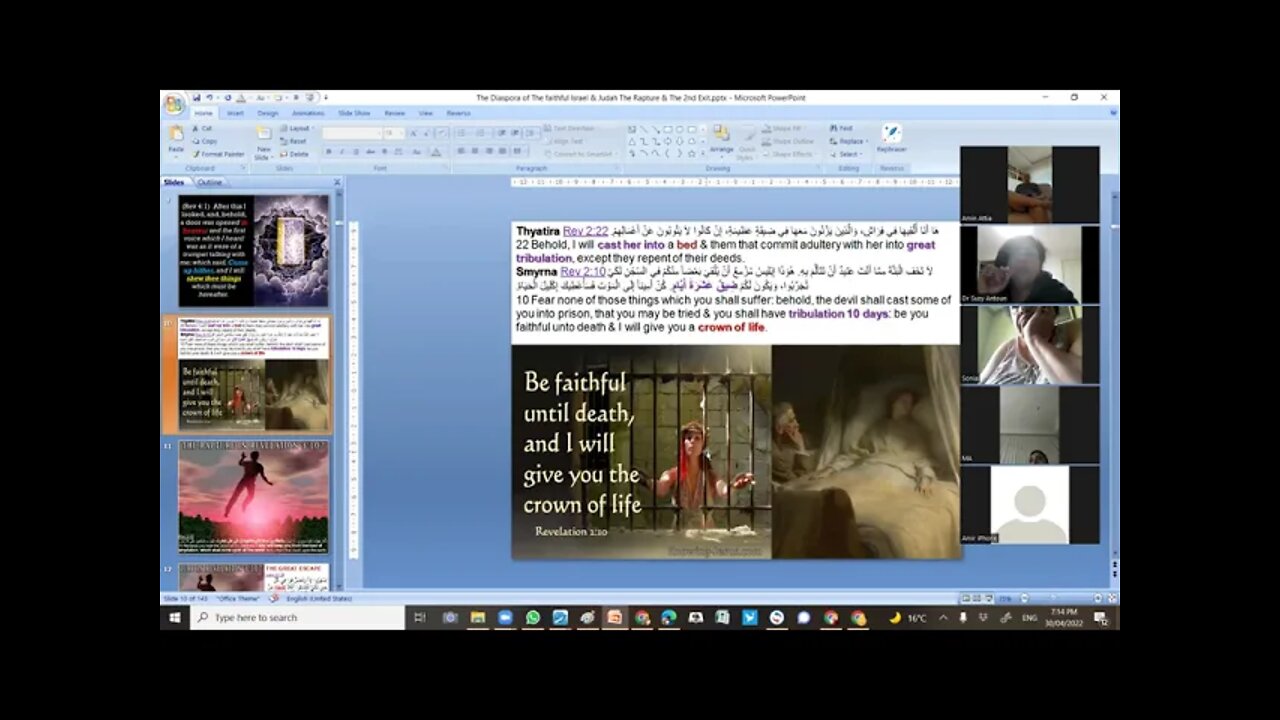Open Sonia's video tile

coord(1029,344)
